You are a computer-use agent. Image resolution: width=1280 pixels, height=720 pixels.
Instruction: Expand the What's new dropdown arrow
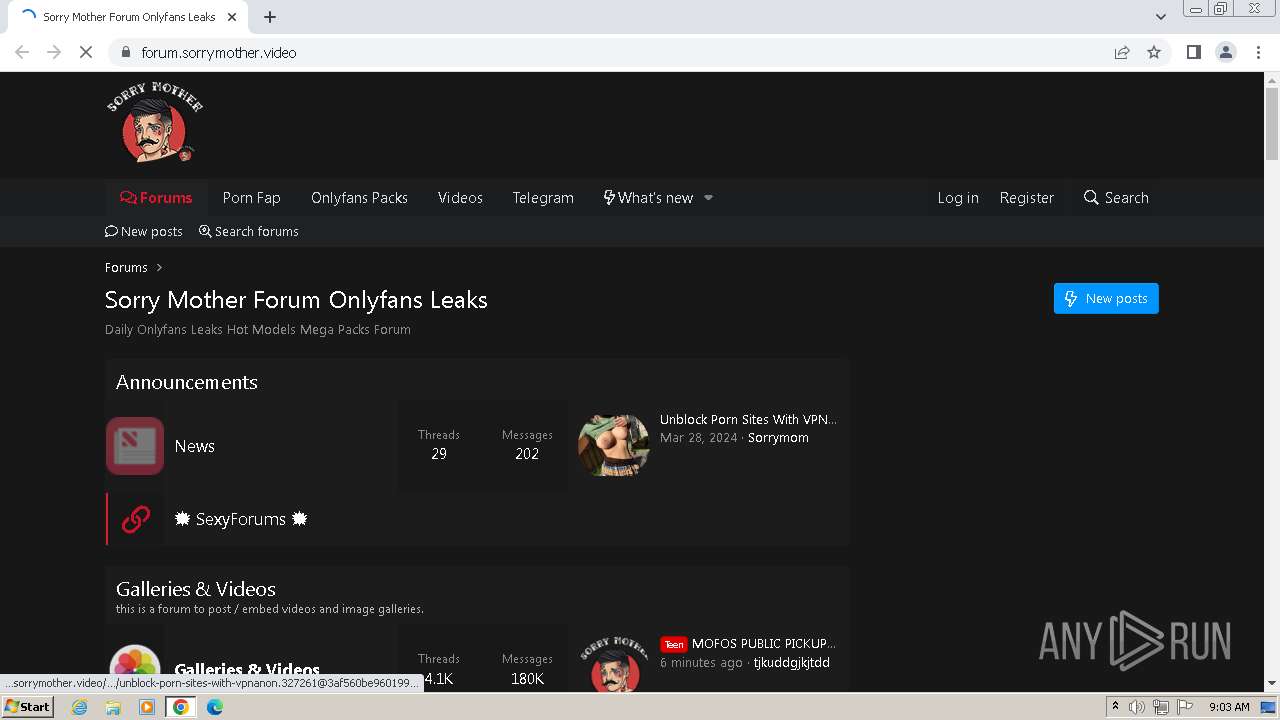point(709,198)
